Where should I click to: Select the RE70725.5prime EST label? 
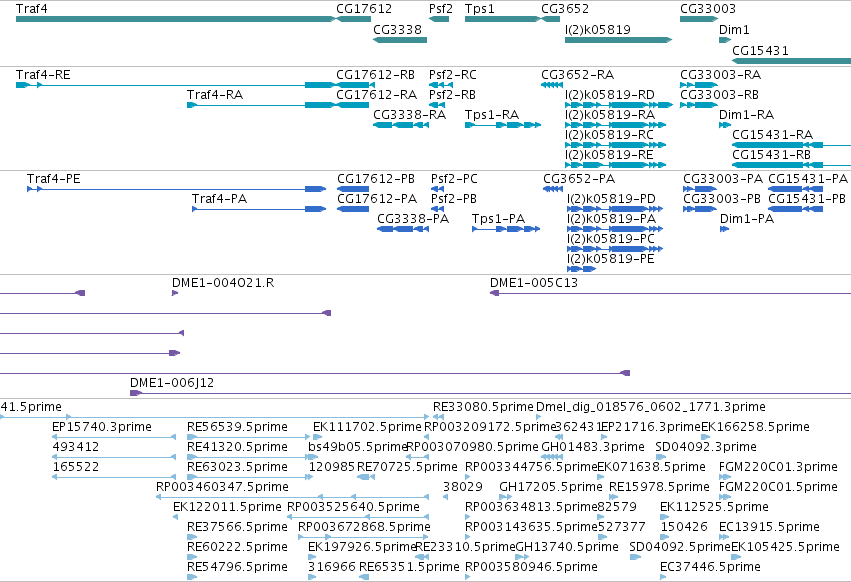407,467
